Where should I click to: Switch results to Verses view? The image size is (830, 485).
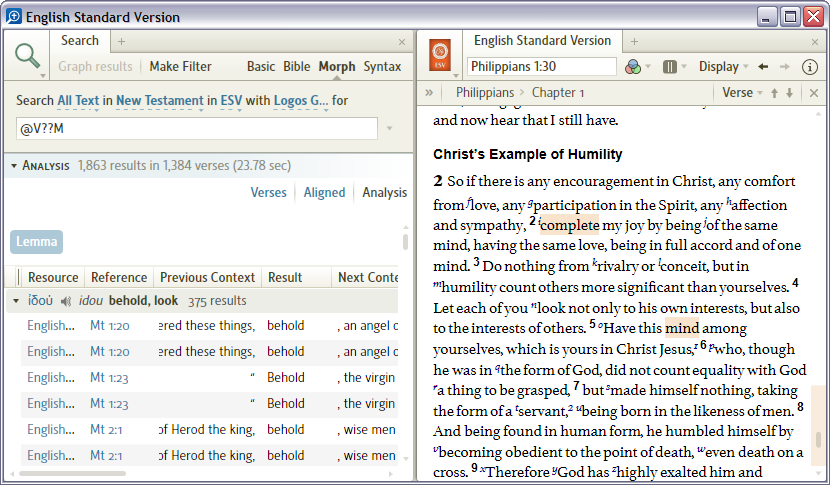(268, 193)
